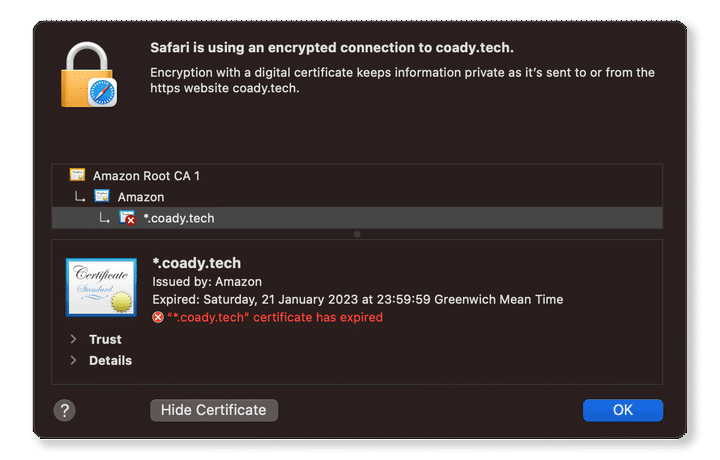Open help with the question mark button
This screenshot has height=460, width=720.
coord(65,410)
